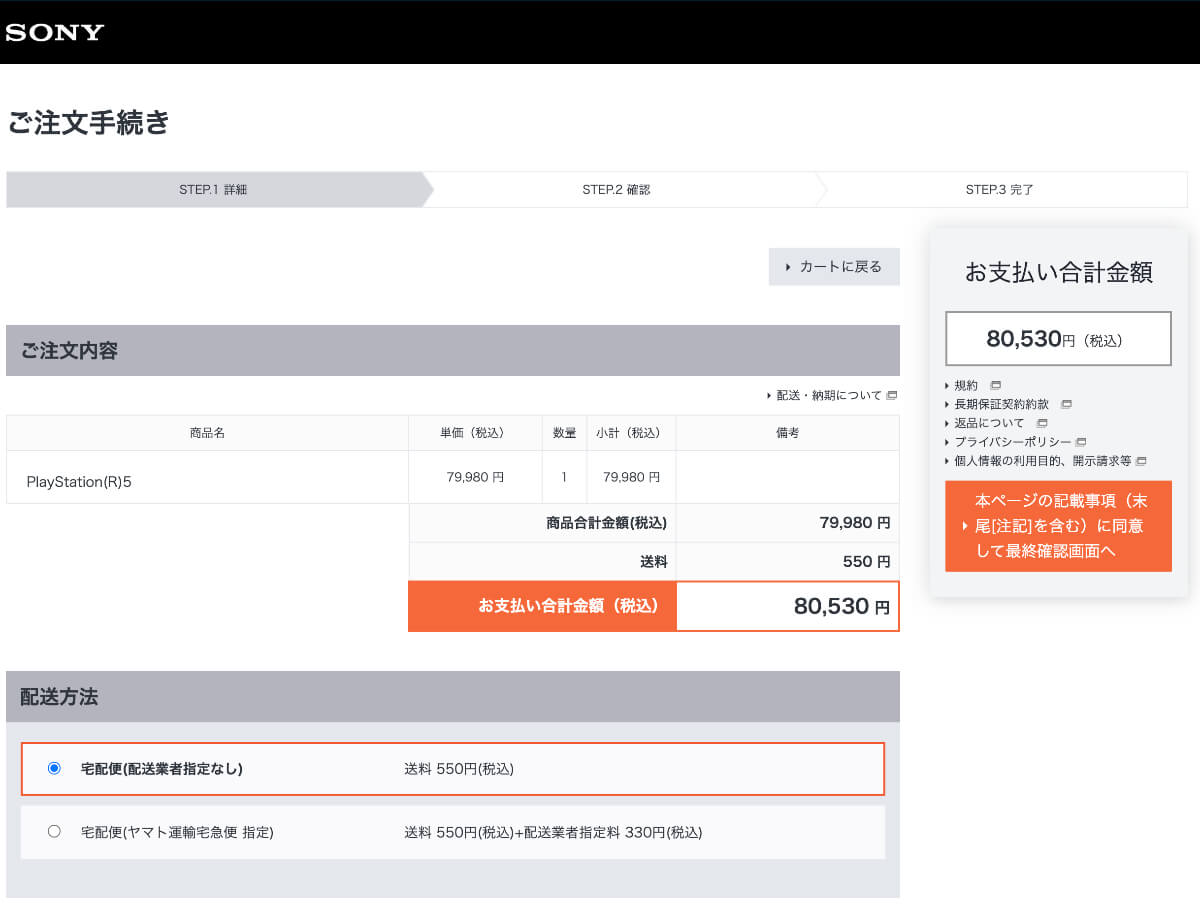Open 長期保証契約約款 link
The width and height of the screenshot is (1200, 905).
(x=1001, y=404)
